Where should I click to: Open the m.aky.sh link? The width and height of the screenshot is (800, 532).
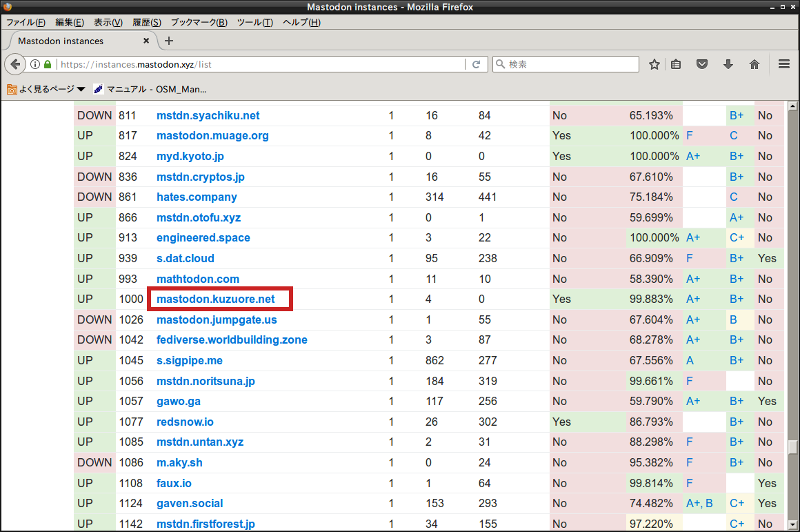pyautogui.click(x=179, y=463)
